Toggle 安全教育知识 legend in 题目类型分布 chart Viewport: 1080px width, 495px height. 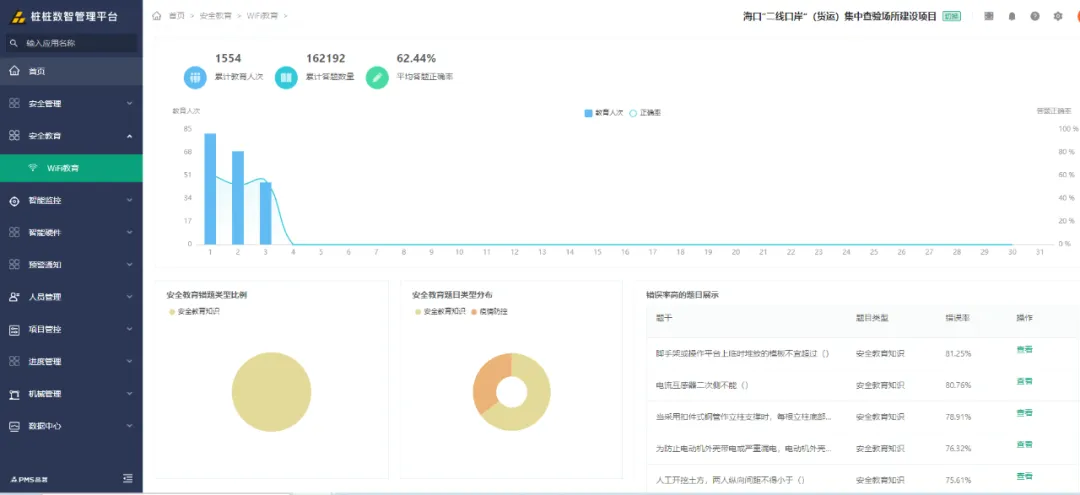(440, 312)
